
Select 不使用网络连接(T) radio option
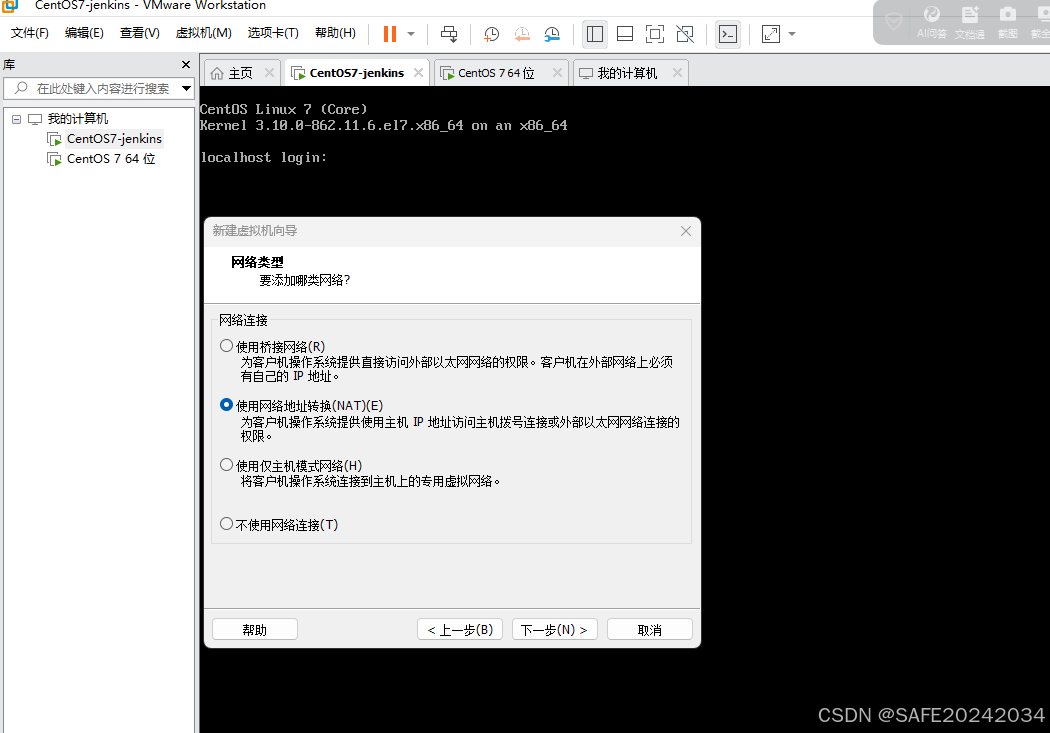click(226, 524)
